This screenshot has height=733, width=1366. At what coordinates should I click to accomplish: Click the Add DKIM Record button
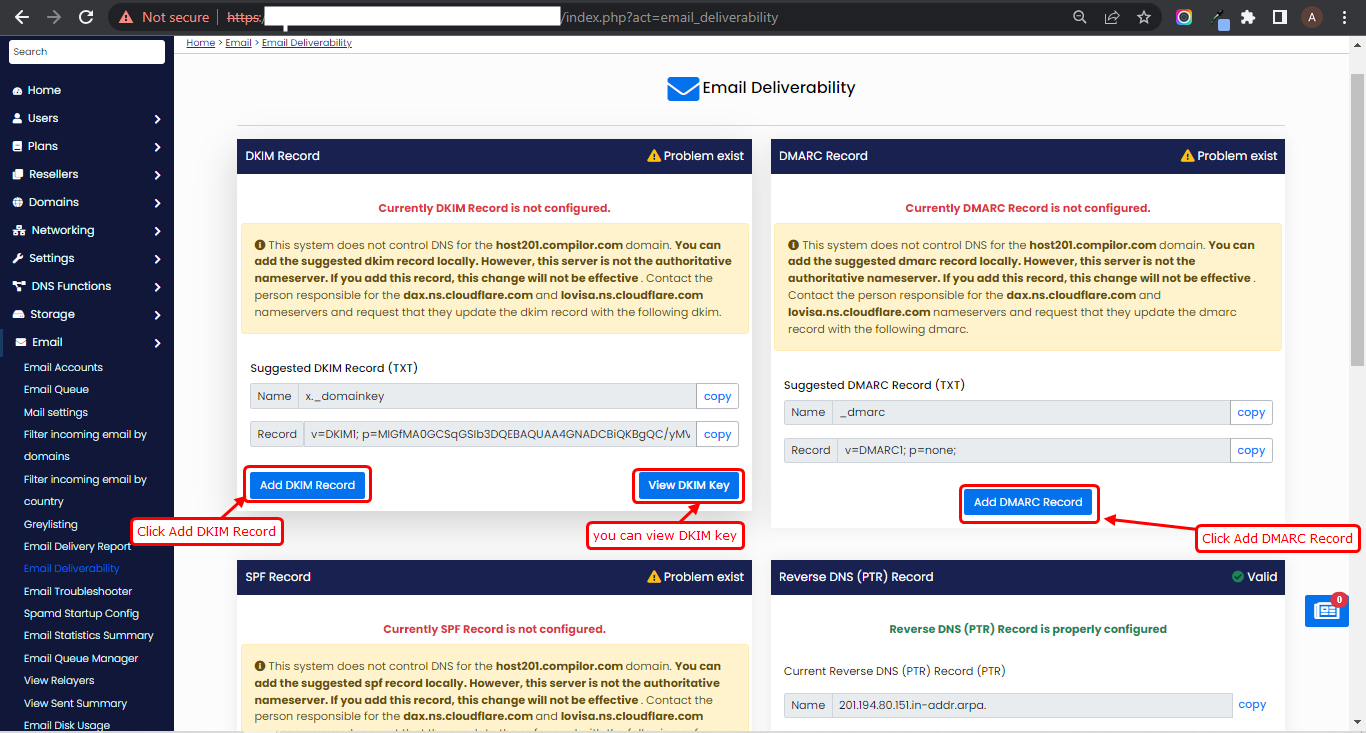click(x=307, y=485)
